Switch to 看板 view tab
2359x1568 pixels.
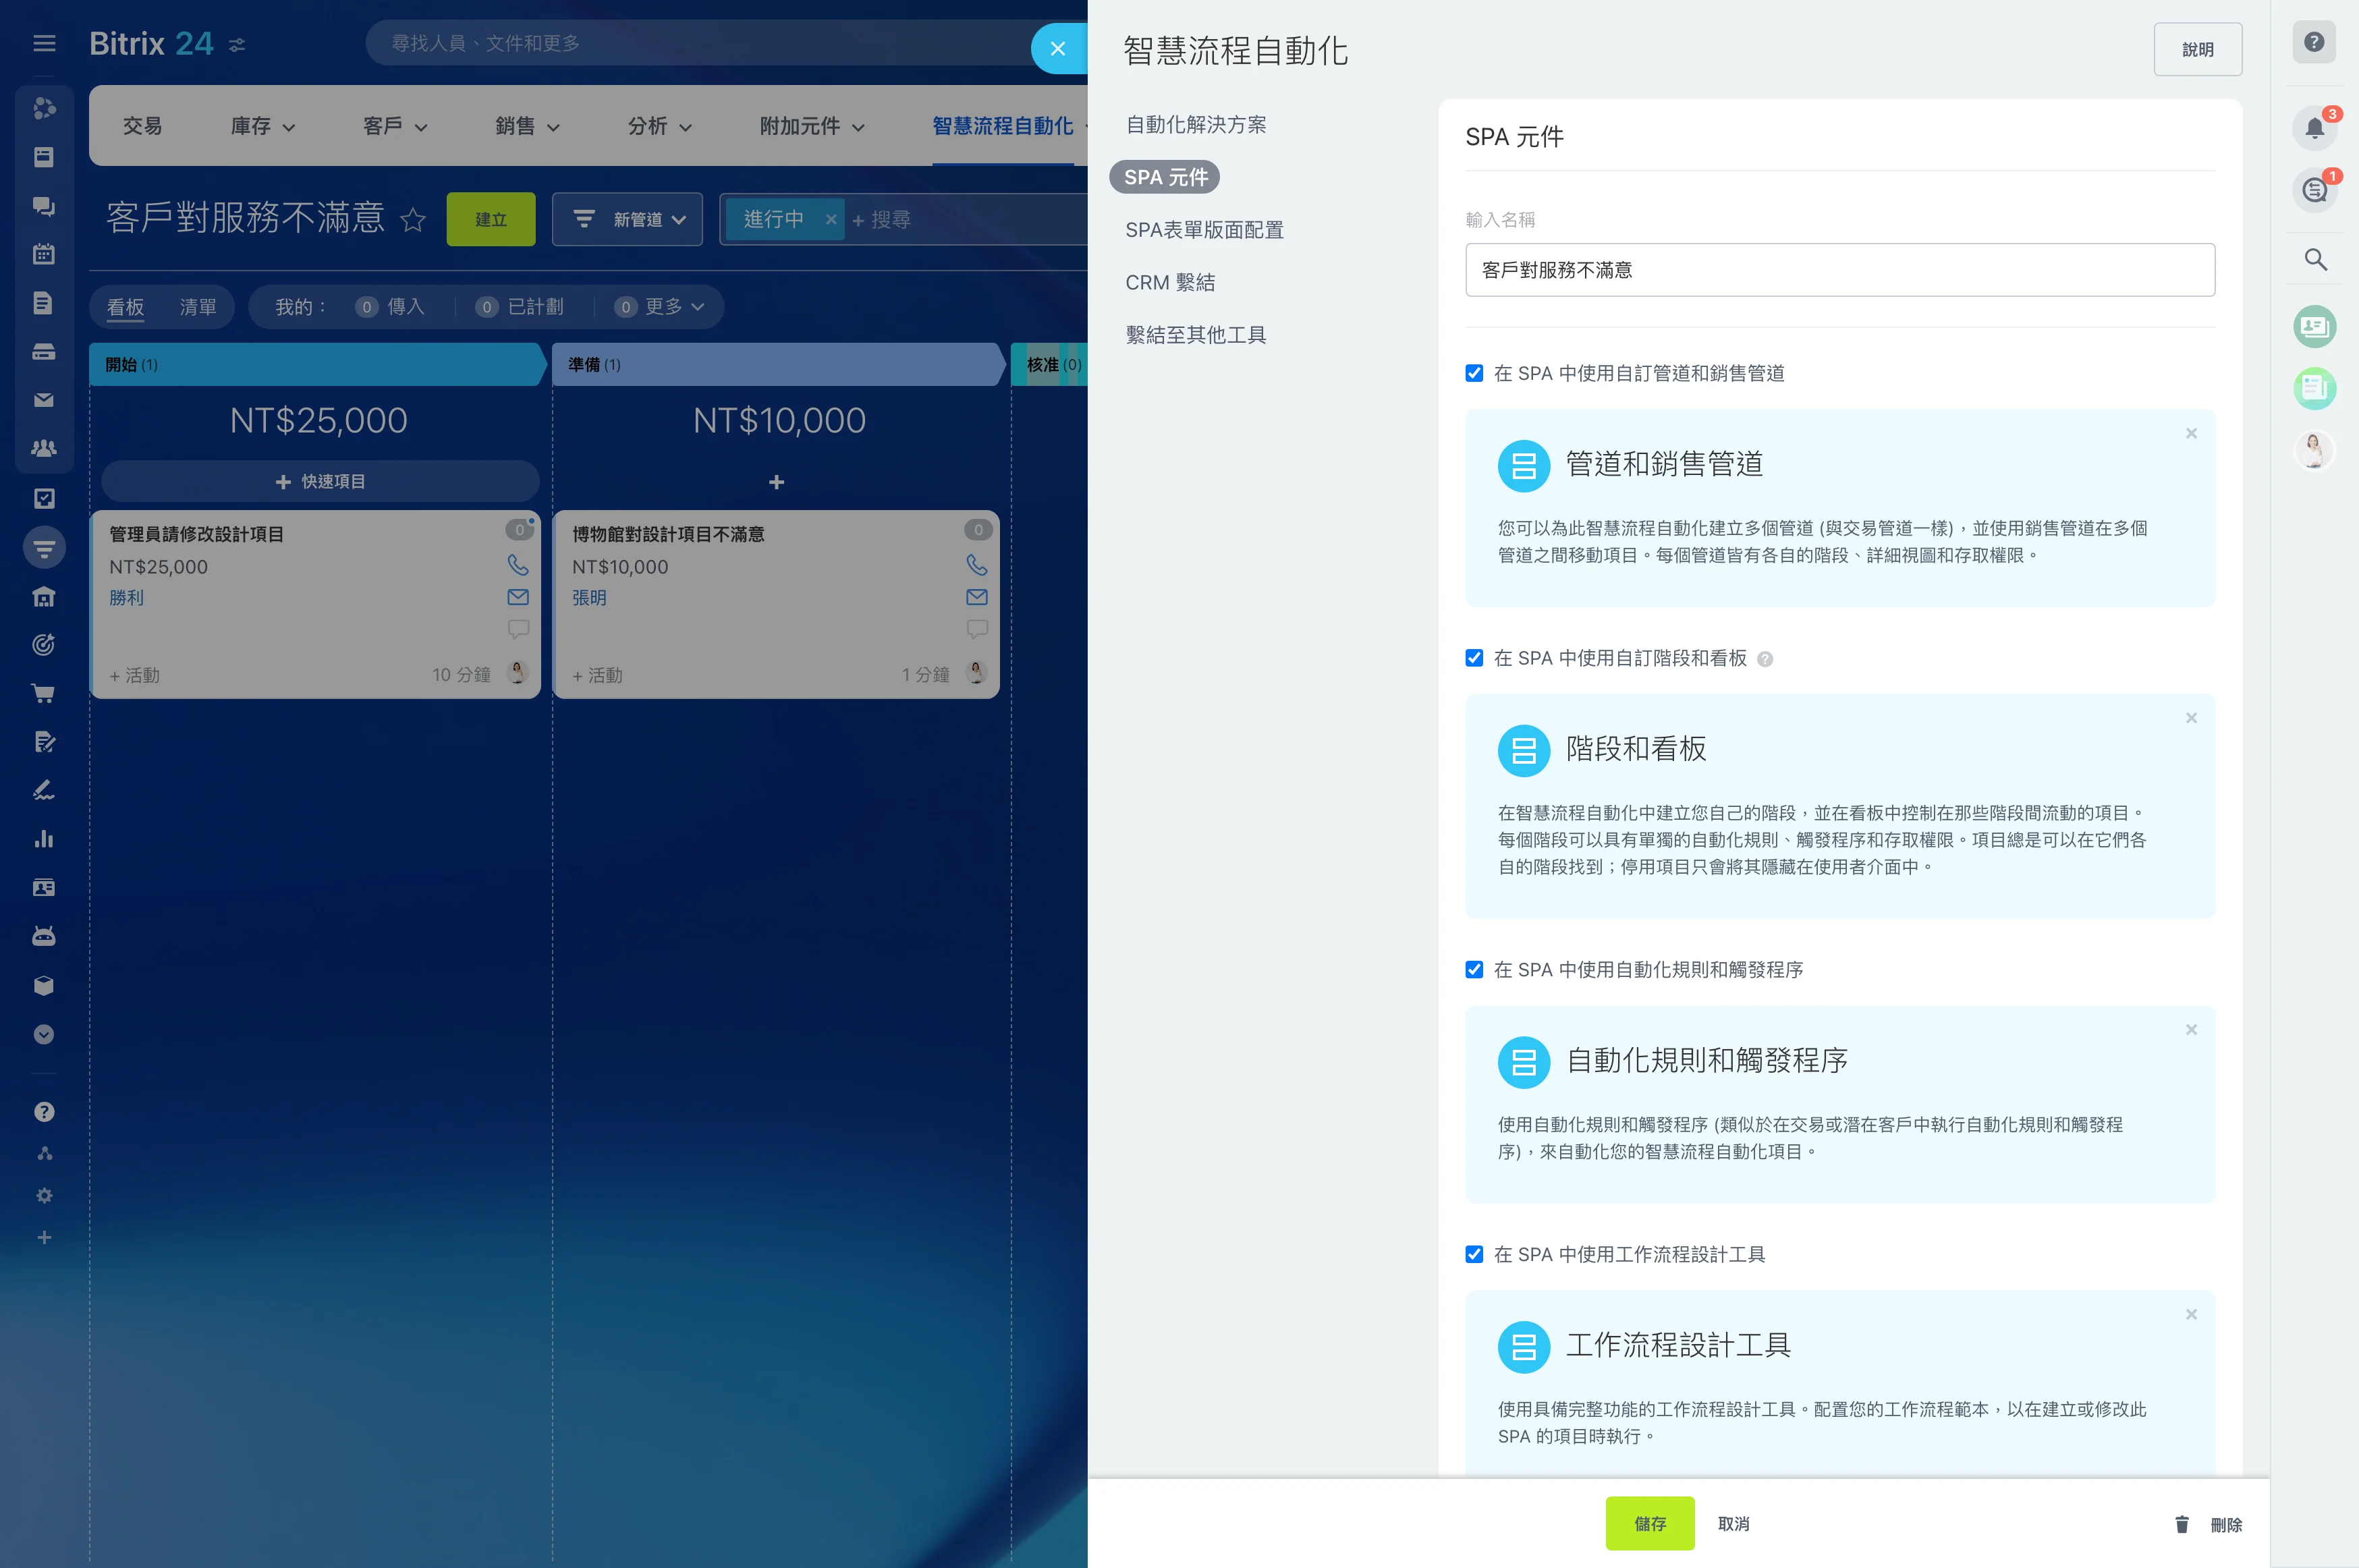coord(126,307)
